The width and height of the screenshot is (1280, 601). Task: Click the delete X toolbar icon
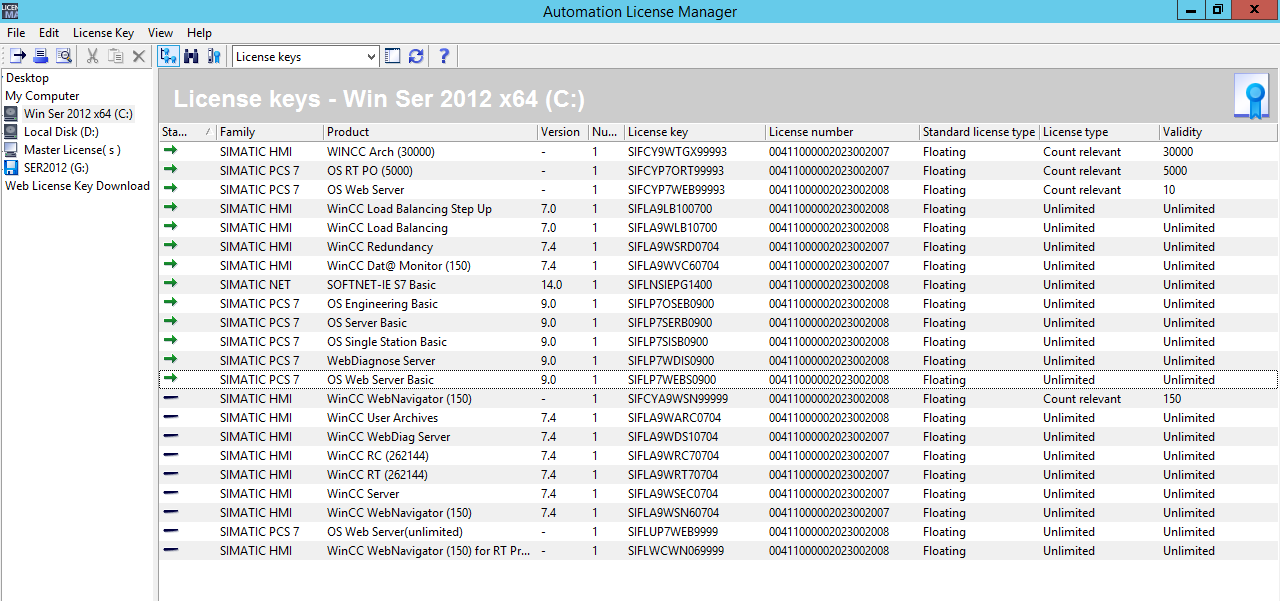pyautogui.click(x=139, y=56)
